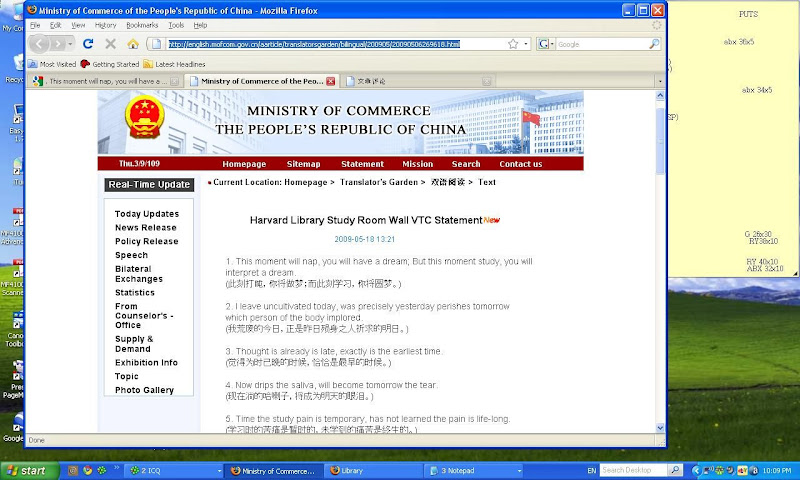800x480 pixels.
Task: Switch to the Library taskbar window
Action: (373, 471)
